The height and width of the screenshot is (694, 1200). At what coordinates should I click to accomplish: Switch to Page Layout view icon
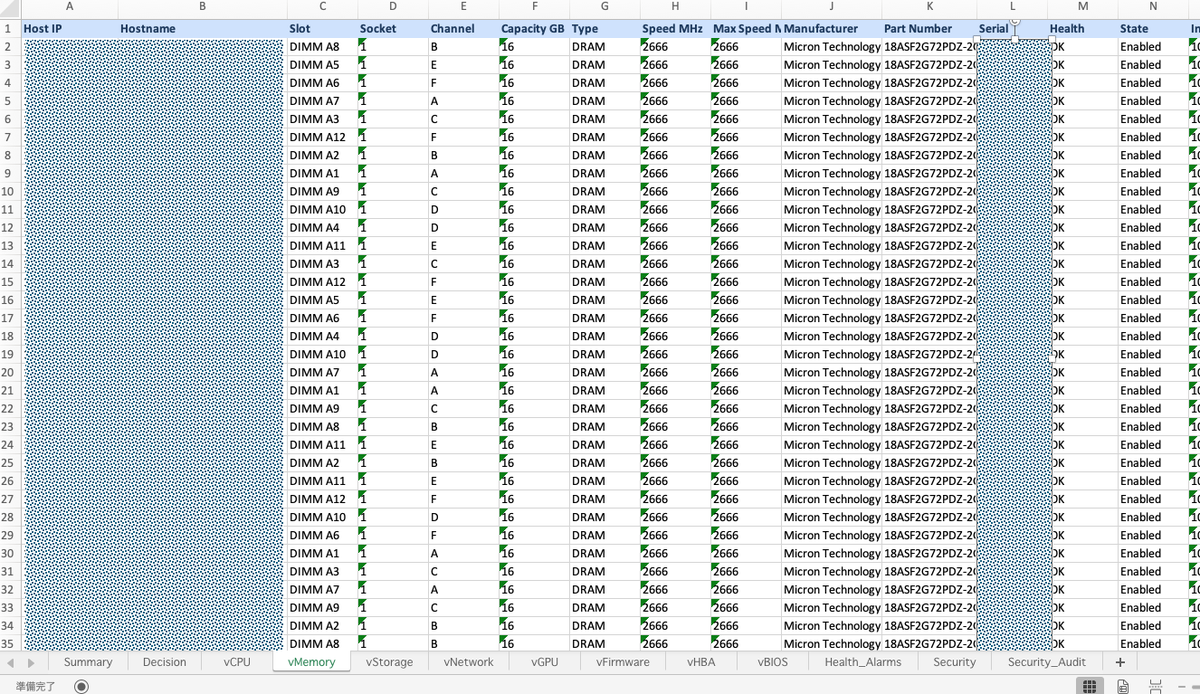(x=1123, y=686)
